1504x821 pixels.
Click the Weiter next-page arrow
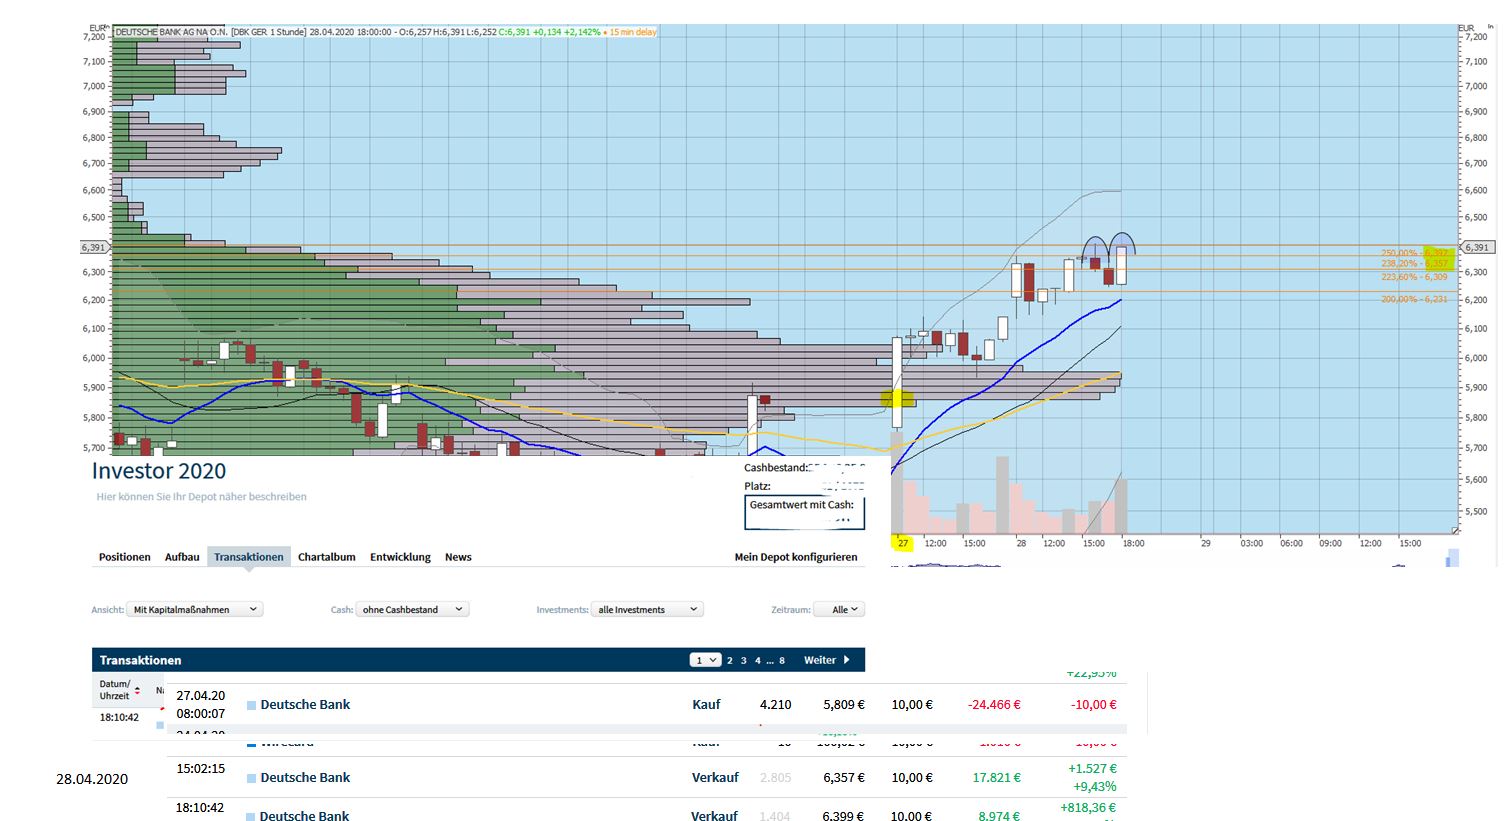click(x=846, y=660)
